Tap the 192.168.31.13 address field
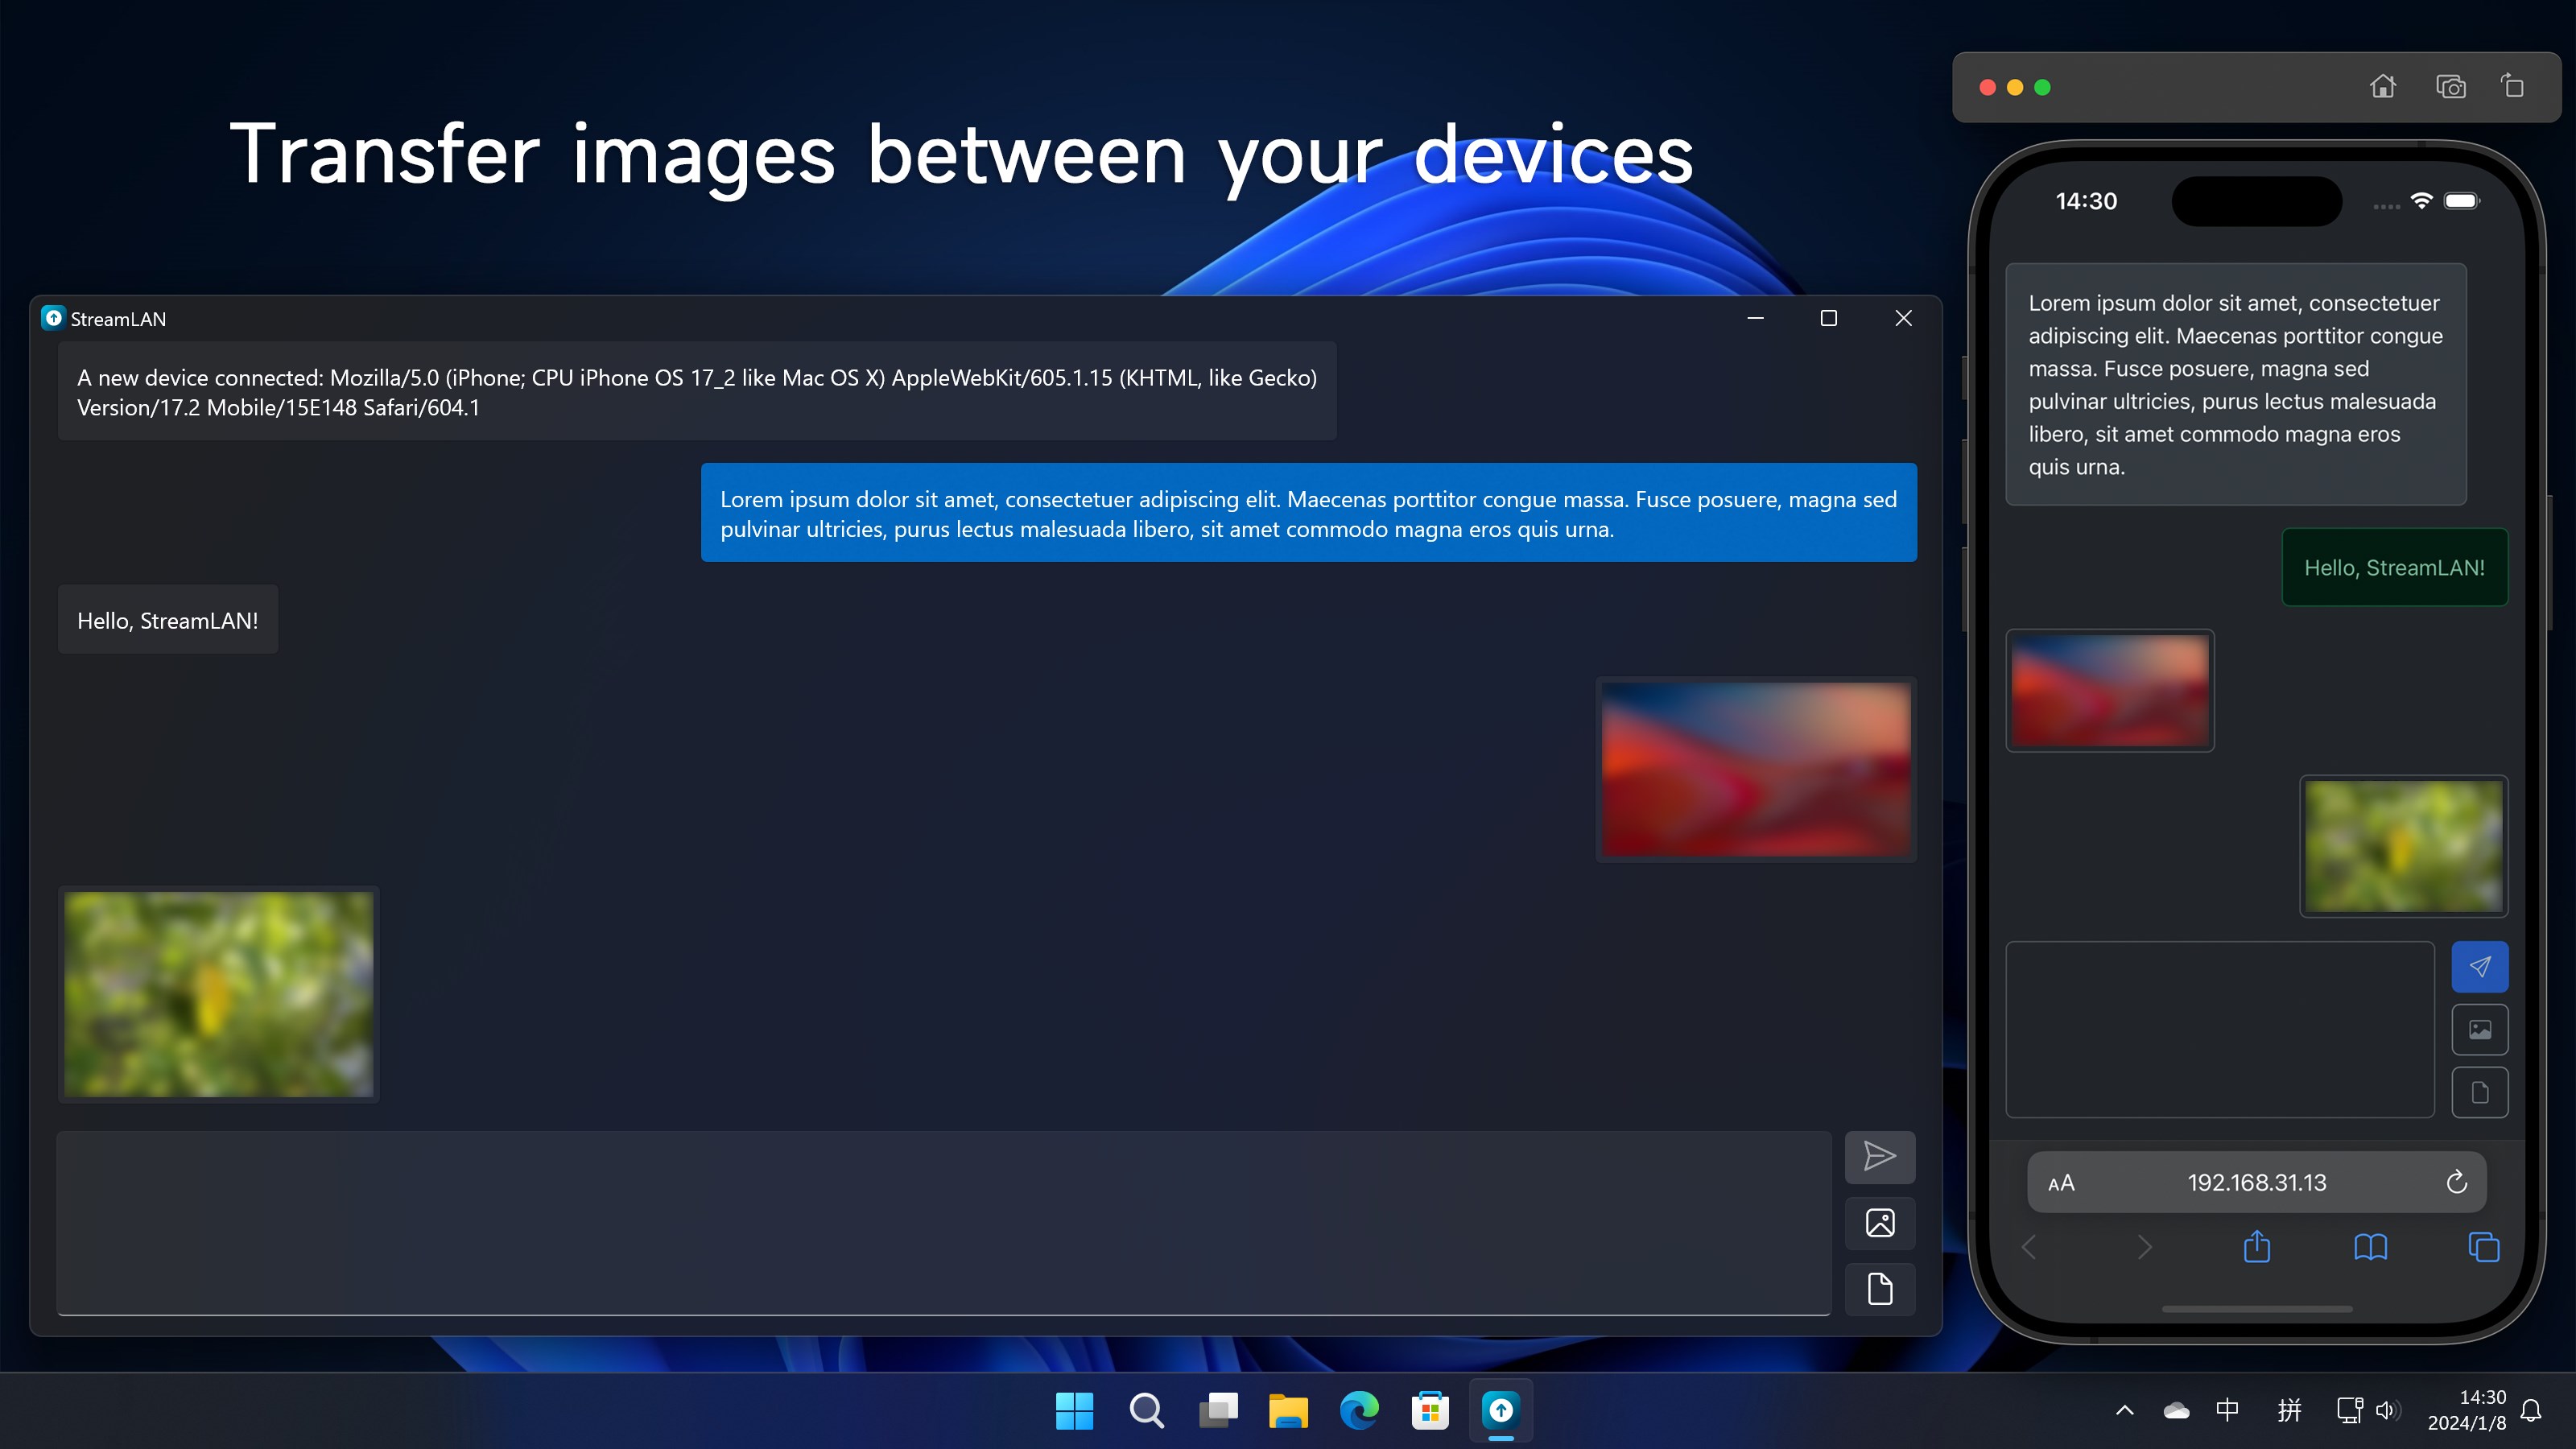 click(2256, 1183)
